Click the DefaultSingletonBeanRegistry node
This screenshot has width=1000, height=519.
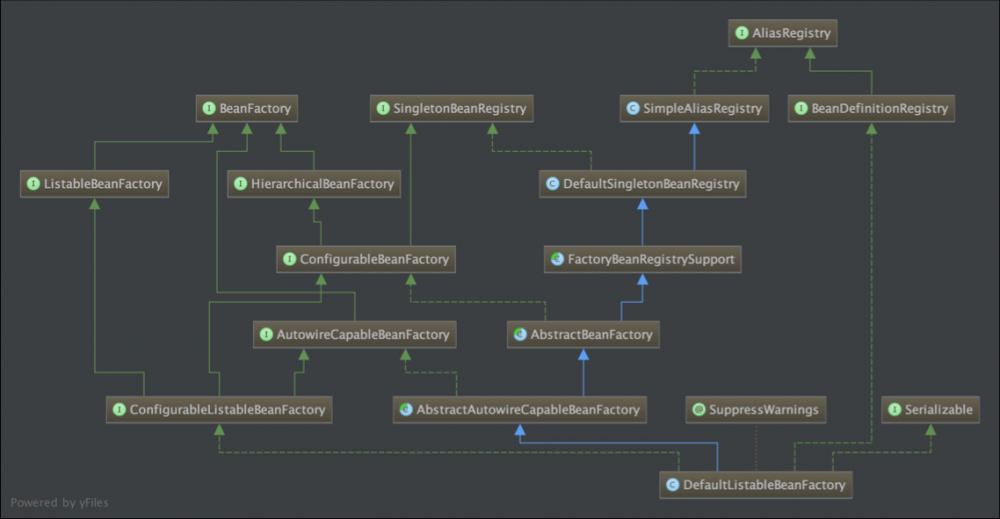click(x=642, y=184)
